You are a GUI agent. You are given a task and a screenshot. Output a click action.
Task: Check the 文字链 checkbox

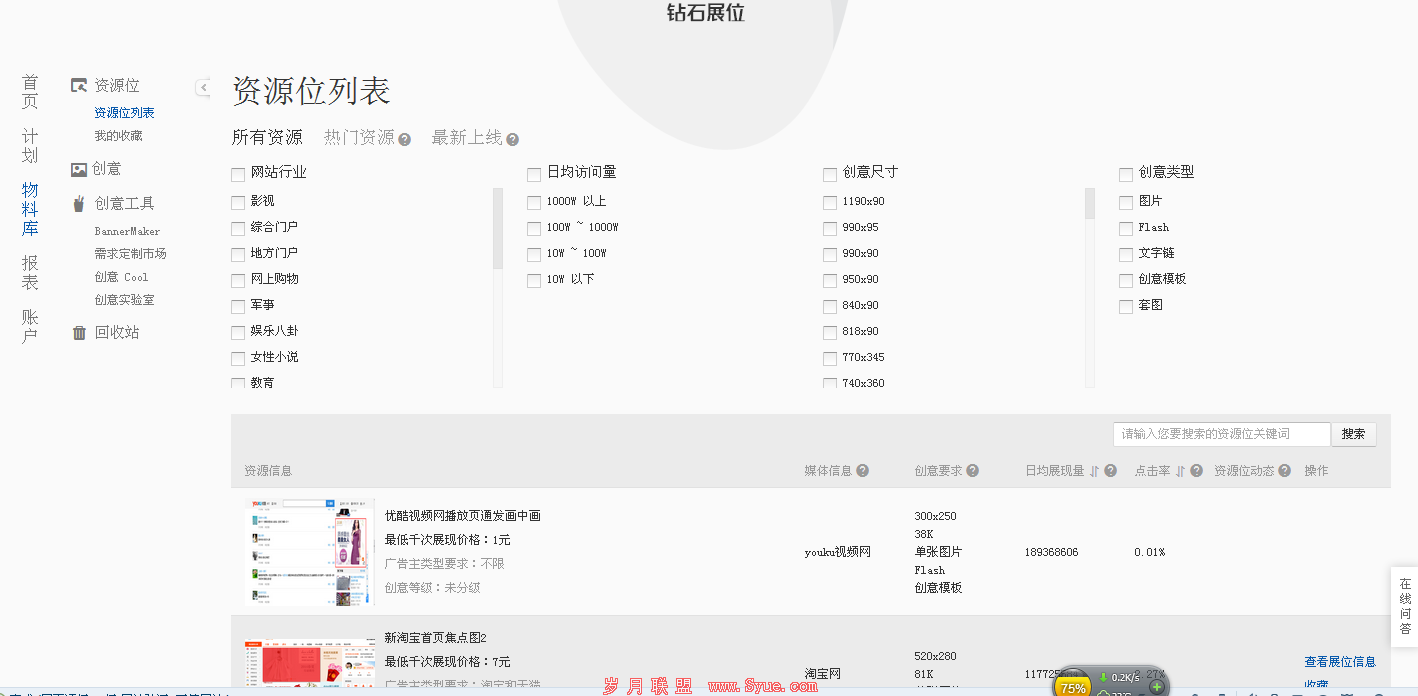[x=1126, y=255]
